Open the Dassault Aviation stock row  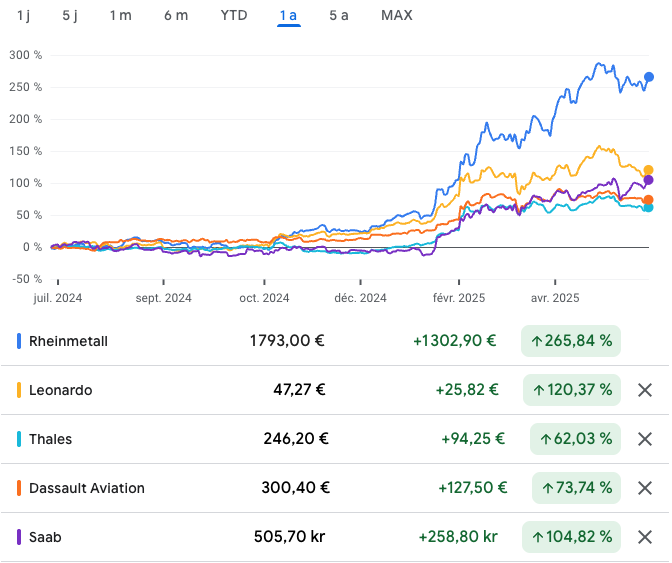335,488
